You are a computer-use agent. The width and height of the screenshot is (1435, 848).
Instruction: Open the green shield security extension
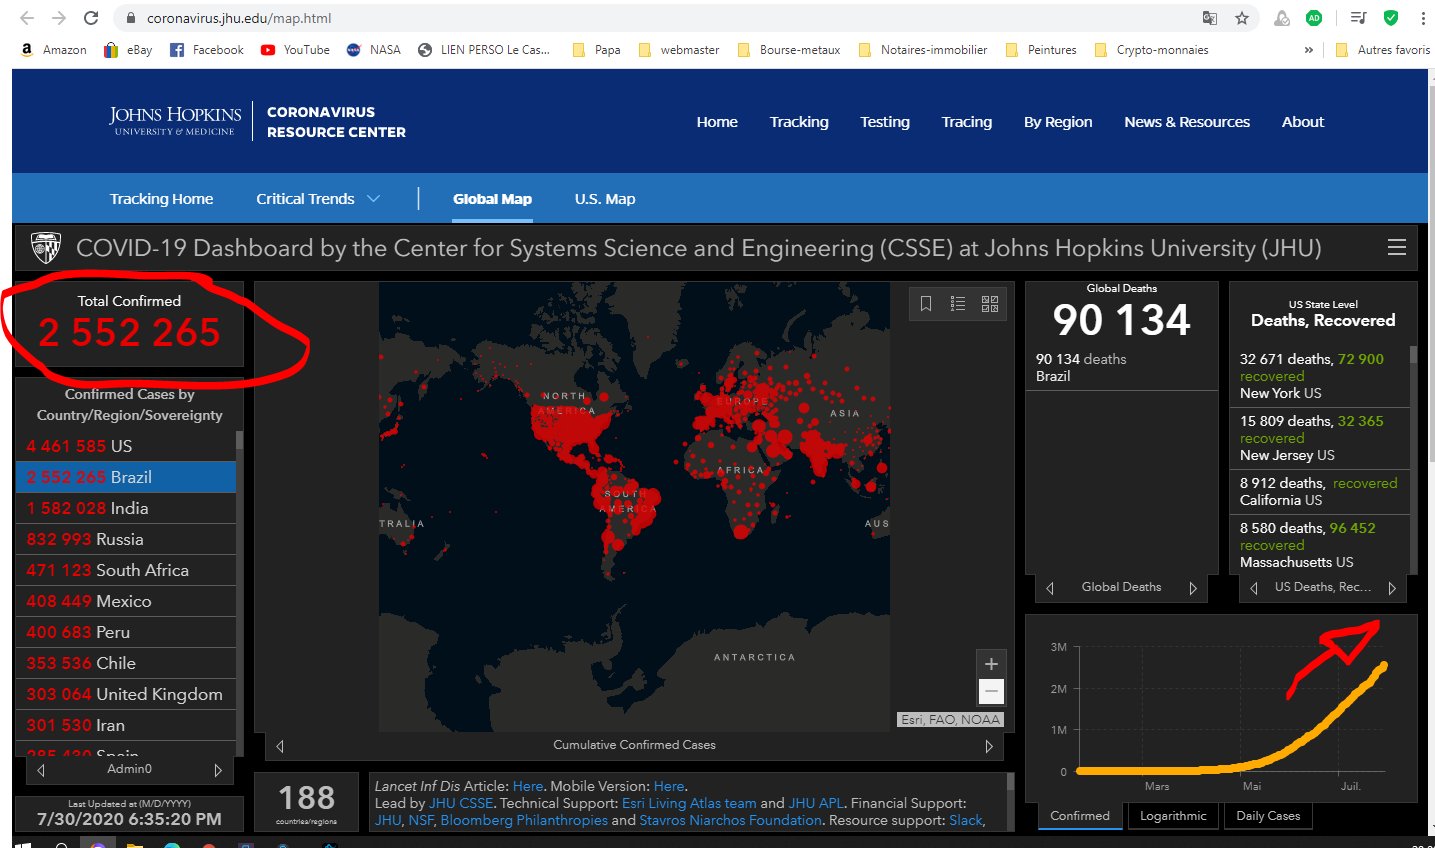[x=1391, y=18]
